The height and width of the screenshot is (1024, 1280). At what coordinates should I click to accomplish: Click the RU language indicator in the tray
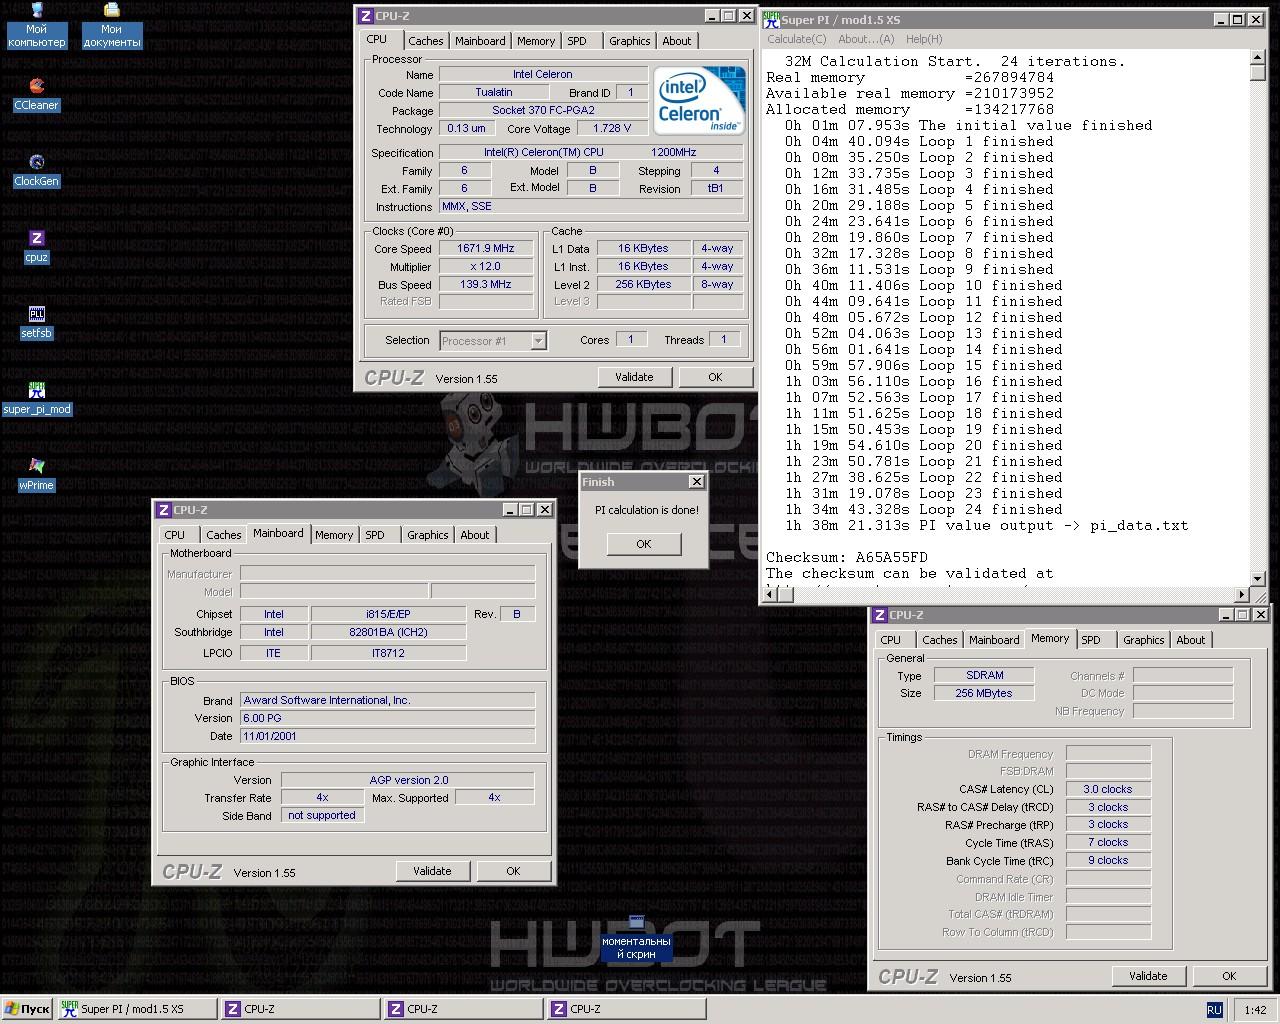pos(1214,1010)
